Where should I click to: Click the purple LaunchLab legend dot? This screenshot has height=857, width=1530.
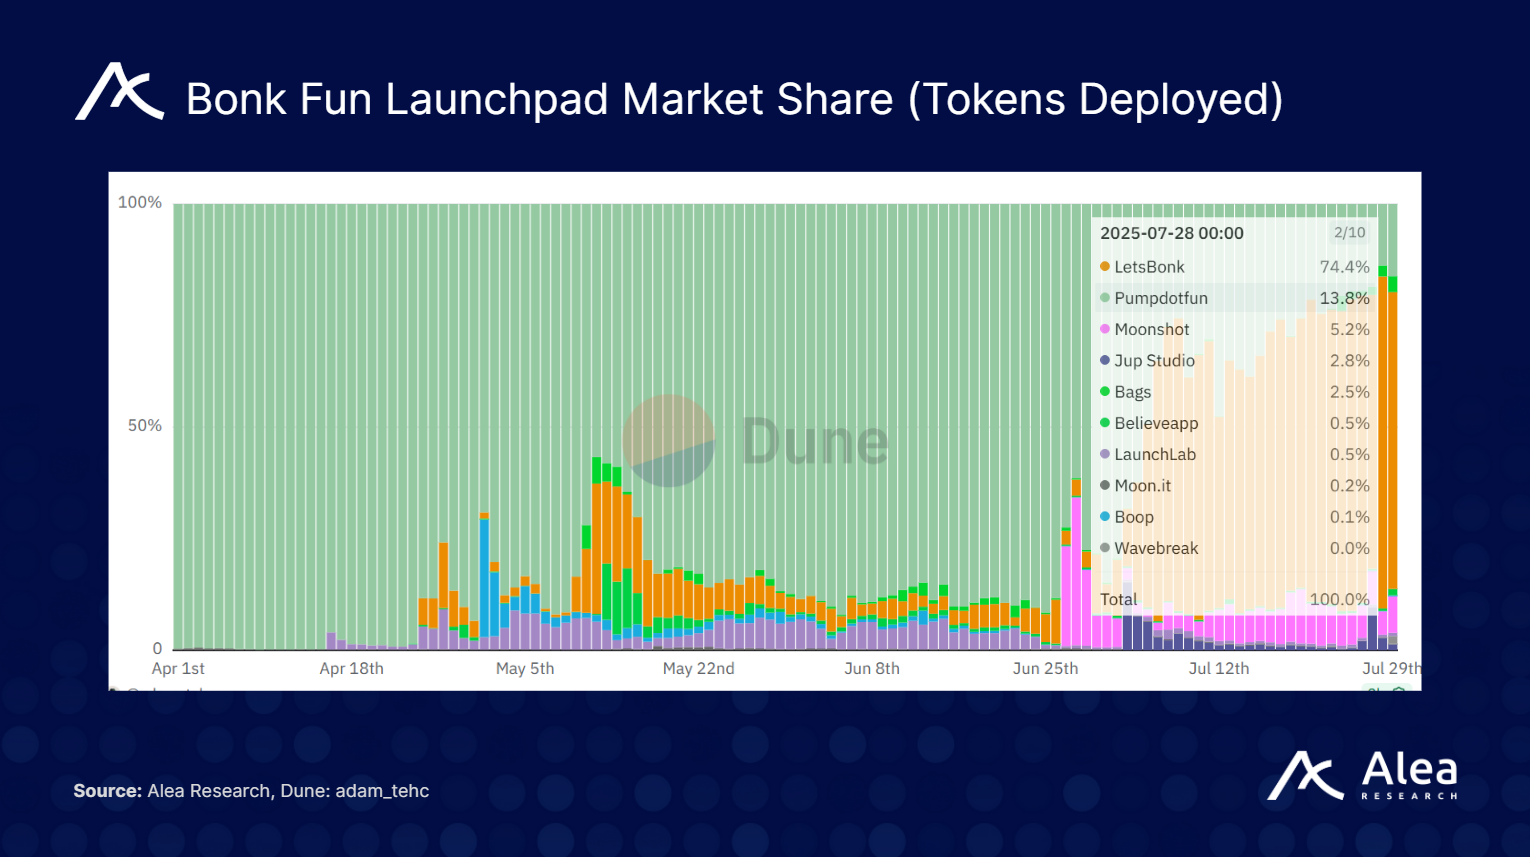(x=1104, y=454)
